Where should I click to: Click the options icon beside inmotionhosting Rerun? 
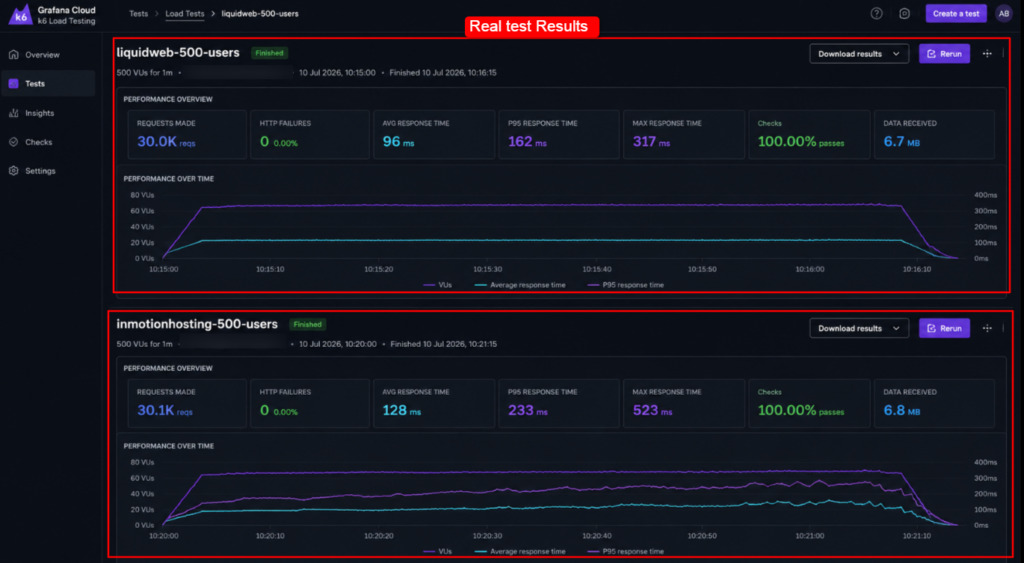[987, 328]
